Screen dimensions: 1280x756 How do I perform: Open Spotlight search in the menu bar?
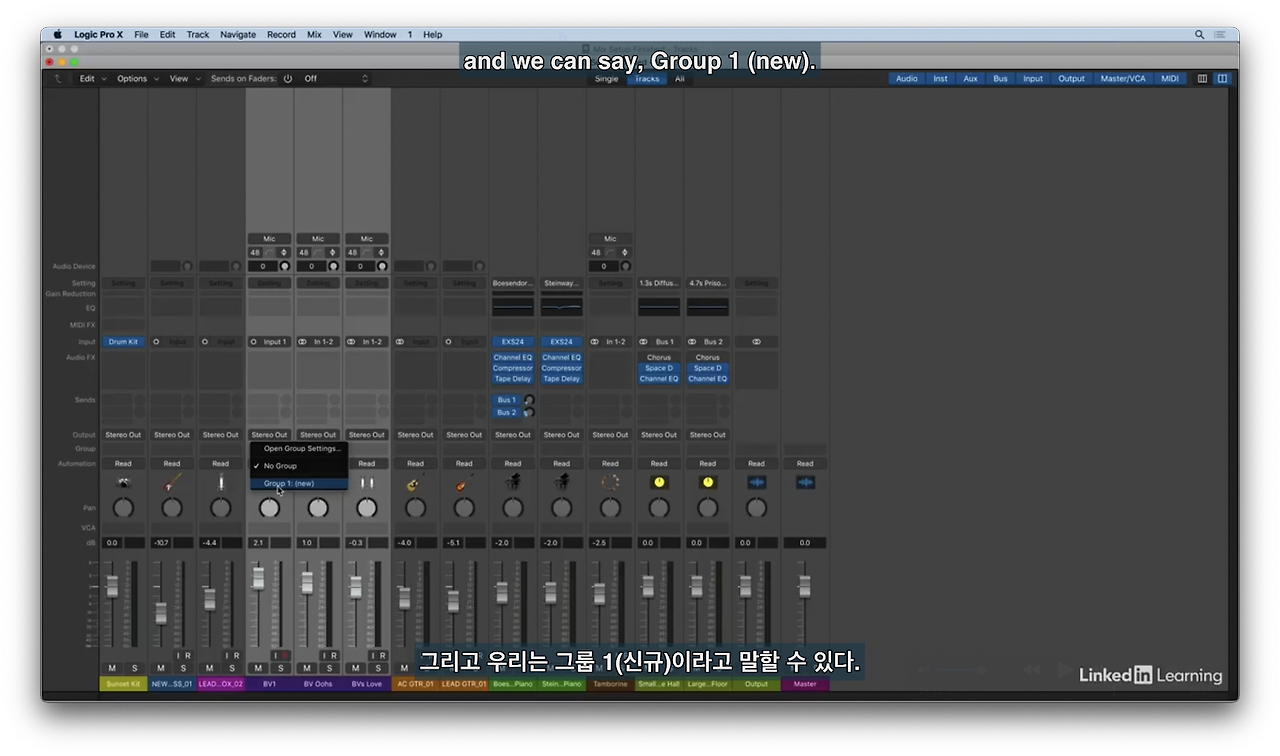(1199, 34)
